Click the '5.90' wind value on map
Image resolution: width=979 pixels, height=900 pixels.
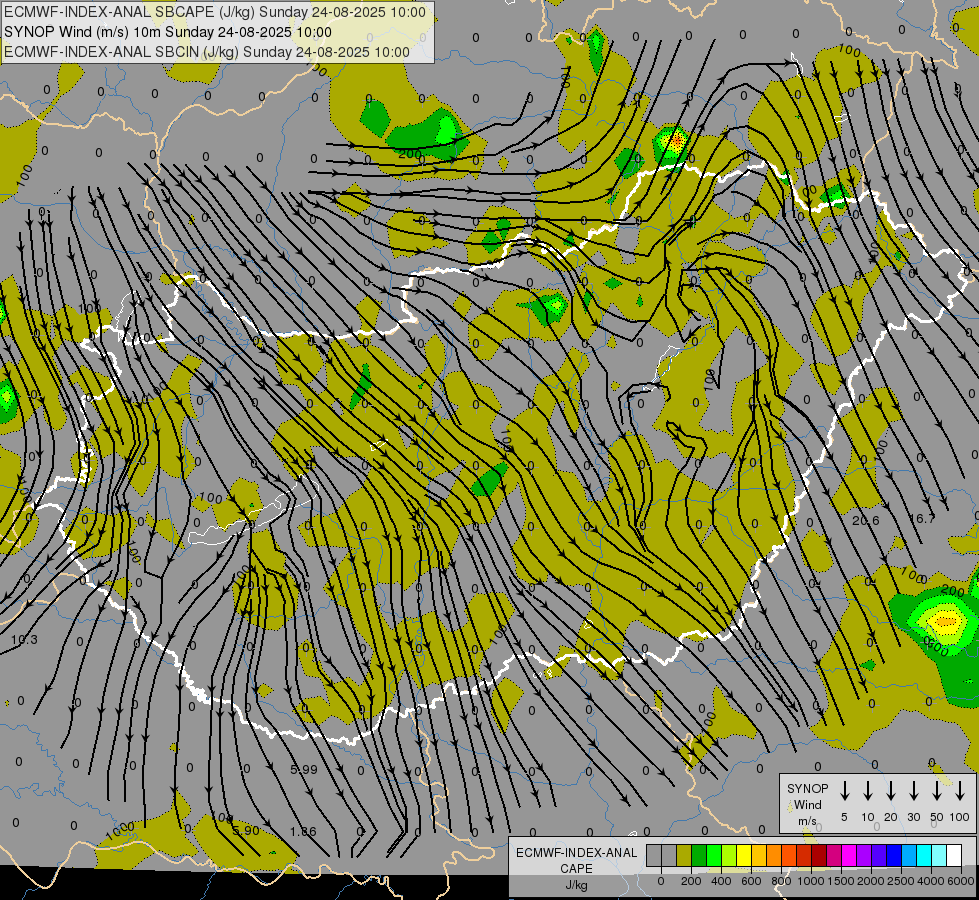click(246, 831)
